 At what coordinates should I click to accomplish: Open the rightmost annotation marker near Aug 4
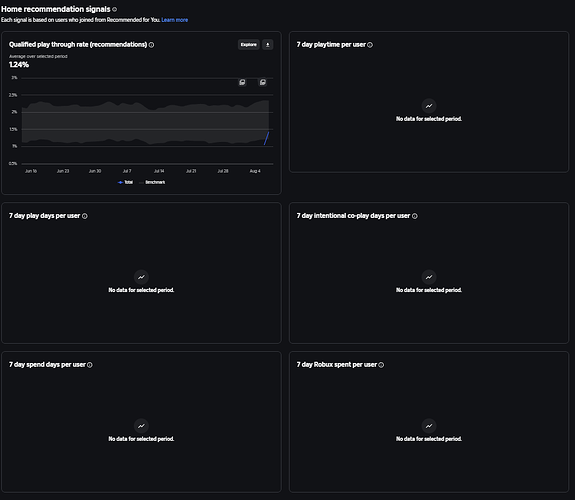point(263,82)
